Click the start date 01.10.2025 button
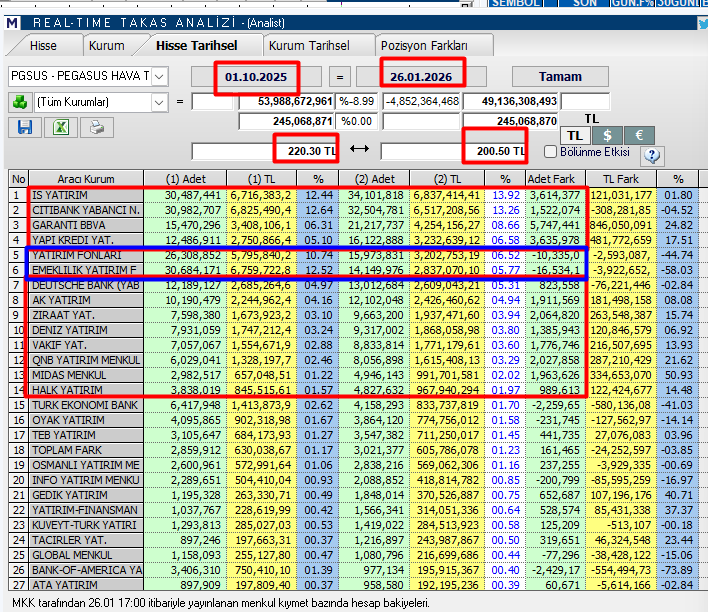Image resolution: width=708 pixels, height=612 pixels. coord(256,77)
